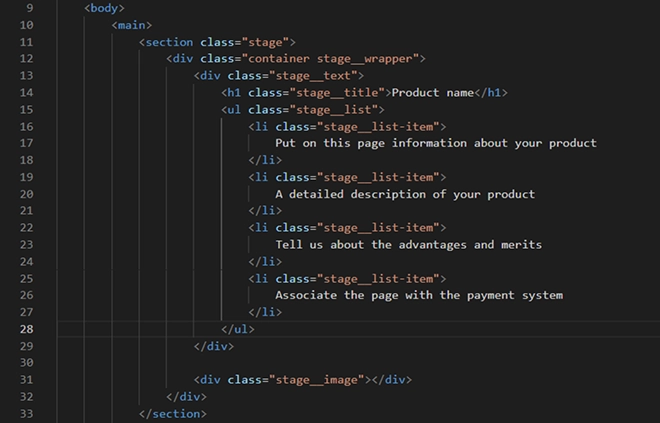The height and width of the screenshot is (423, 660).
Task: Click the closing li tag on line 27
Action: click(x=265, y=312)
